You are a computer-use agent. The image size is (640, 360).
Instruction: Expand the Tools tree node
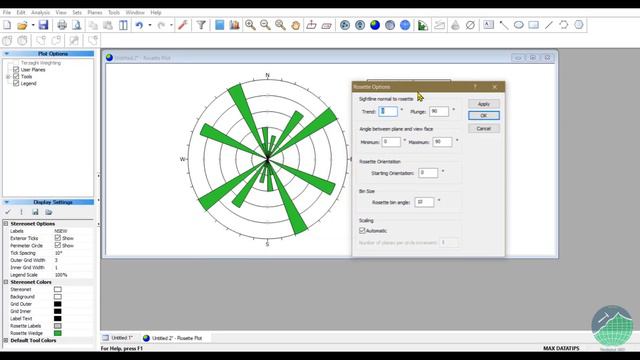tap(8, 77)
